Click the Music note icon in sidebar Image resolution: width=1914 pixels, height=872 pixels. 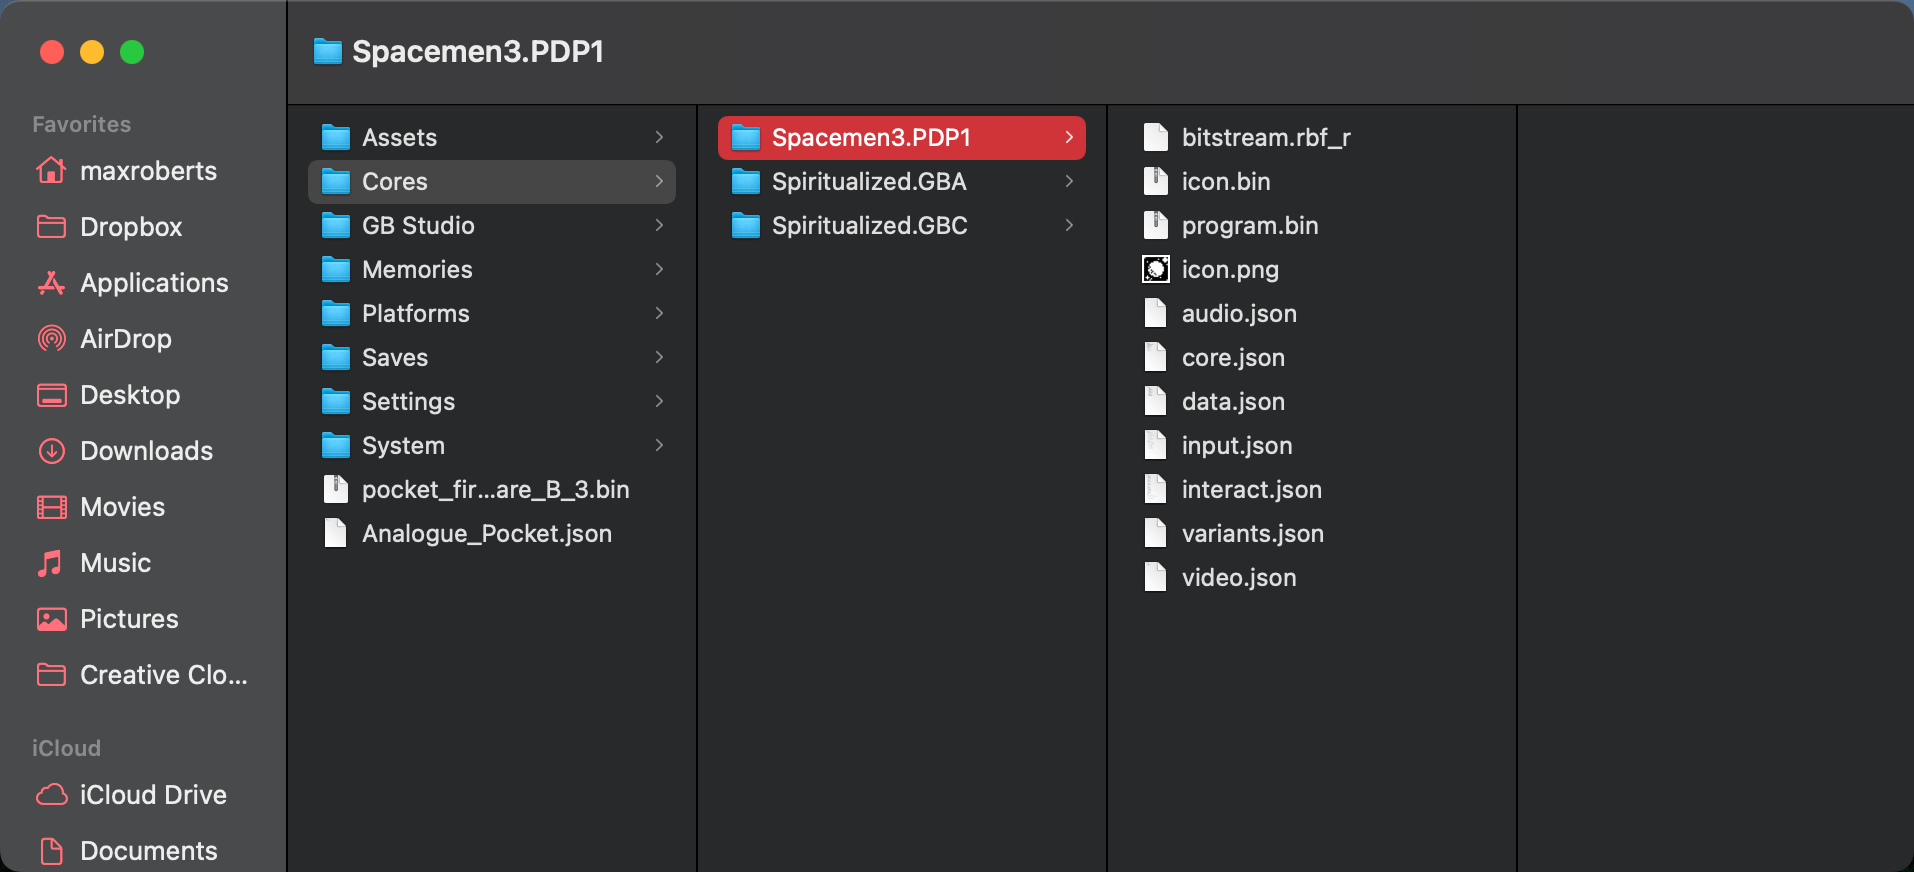pyautogui.click(x=51, y=563)
